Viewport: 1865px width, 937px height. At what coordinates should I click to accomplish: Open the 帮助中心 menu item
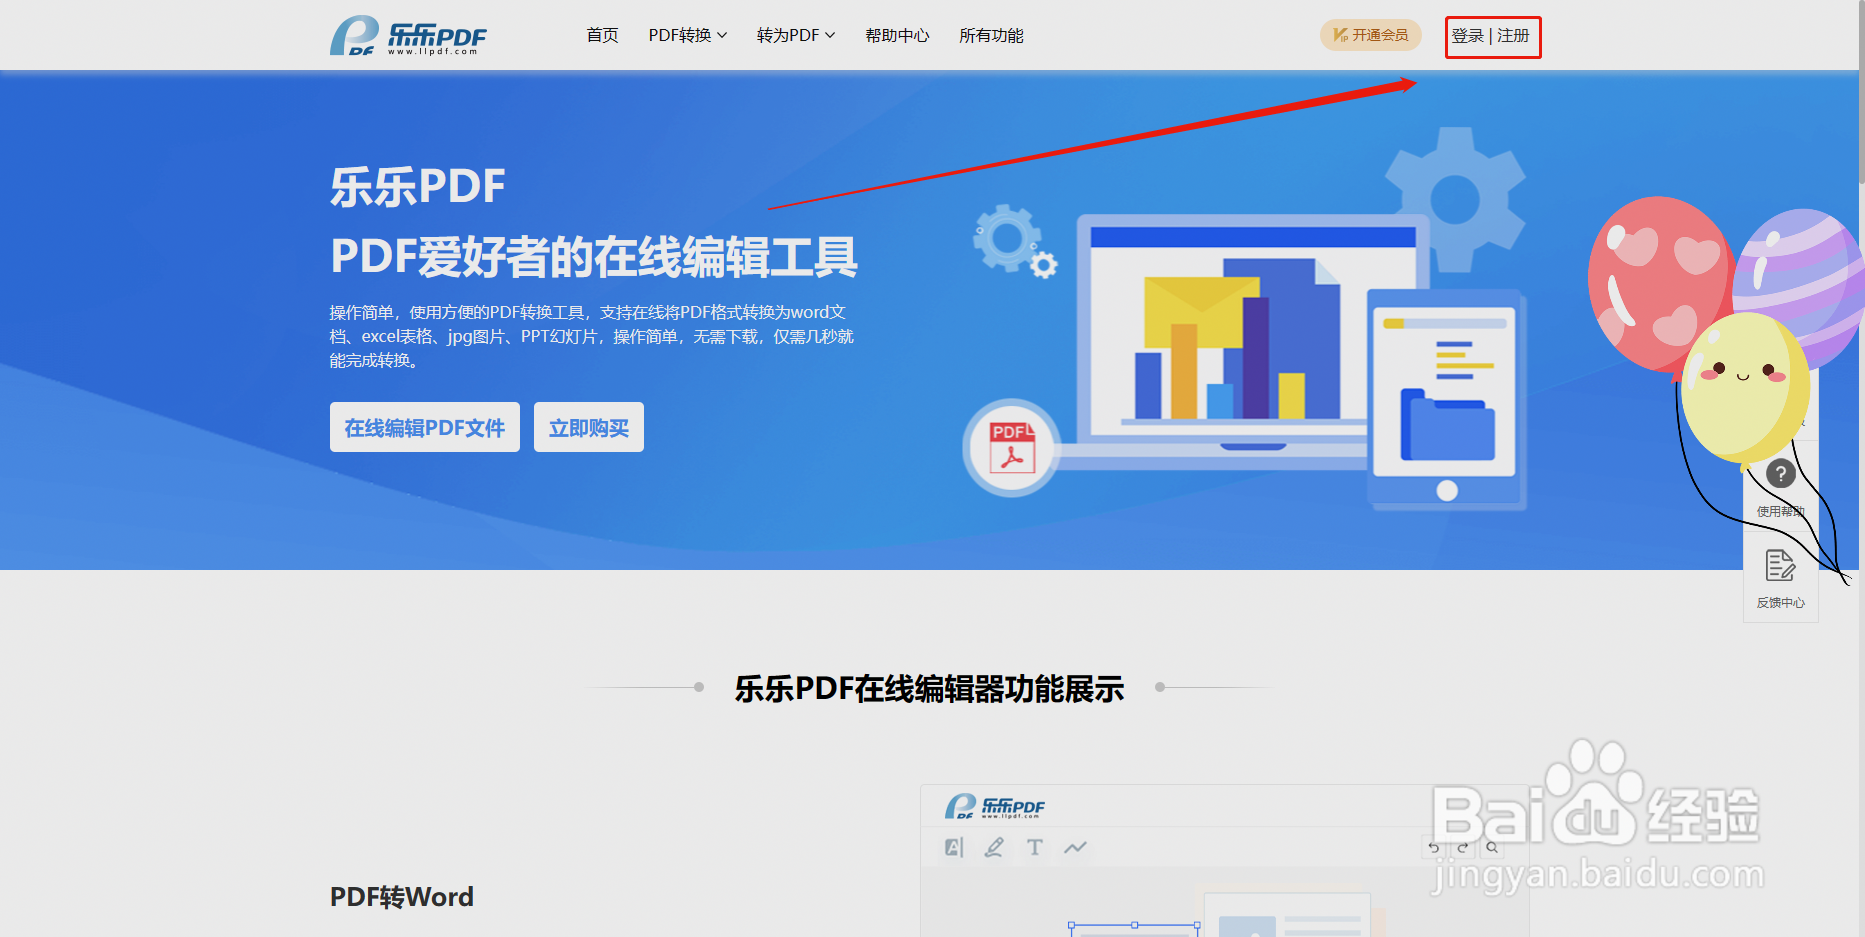(897, 36)
